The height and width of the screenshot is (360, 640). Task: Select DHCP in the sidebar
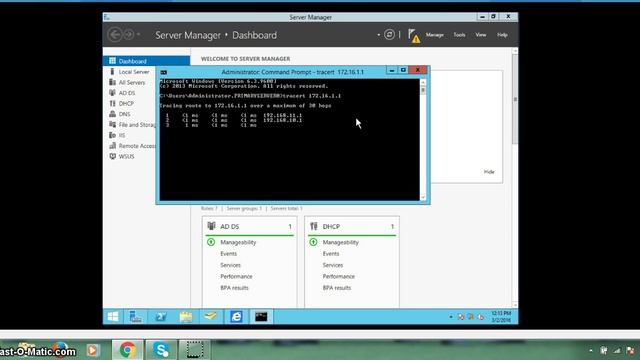pos(126,104)
